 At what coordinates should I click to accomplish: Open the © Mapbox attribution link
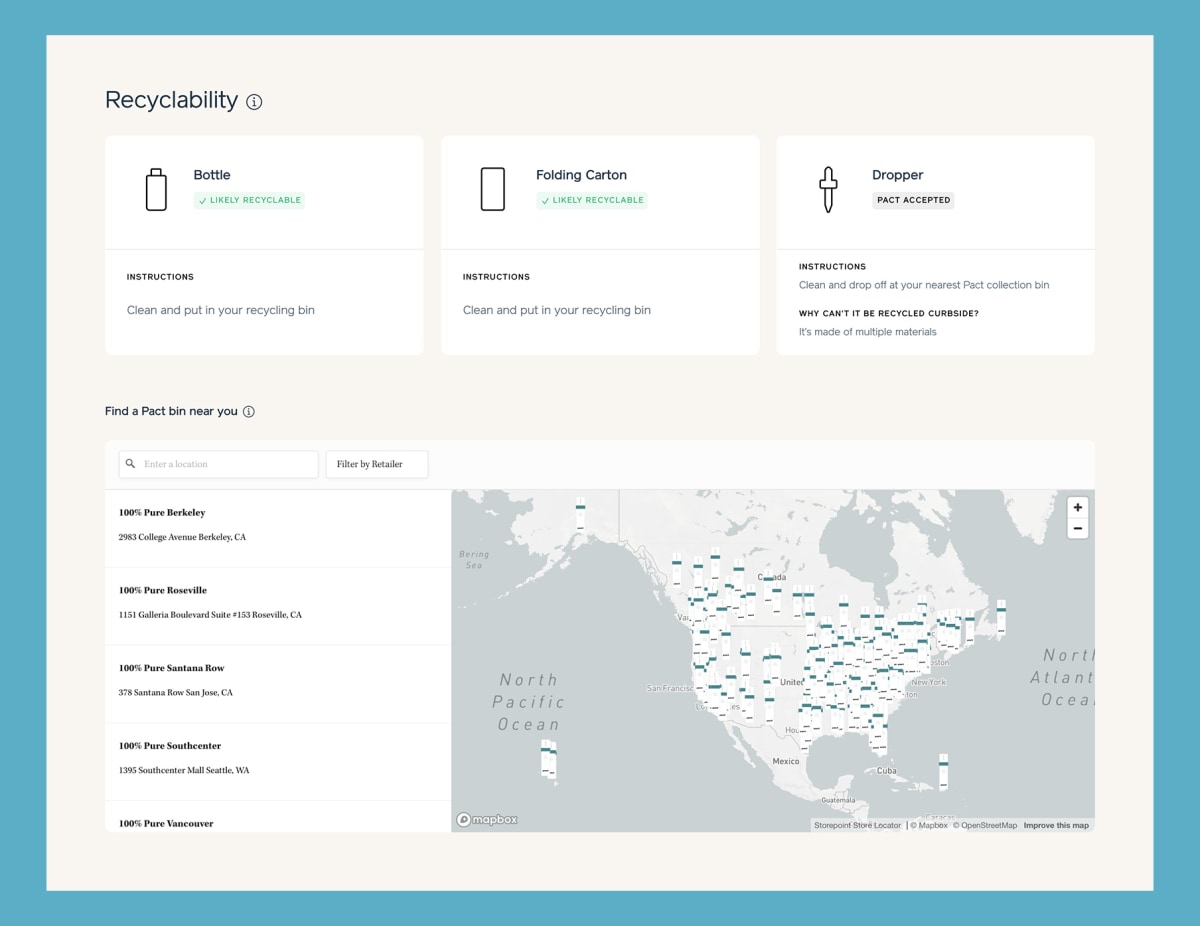click(x=930, y=826)
